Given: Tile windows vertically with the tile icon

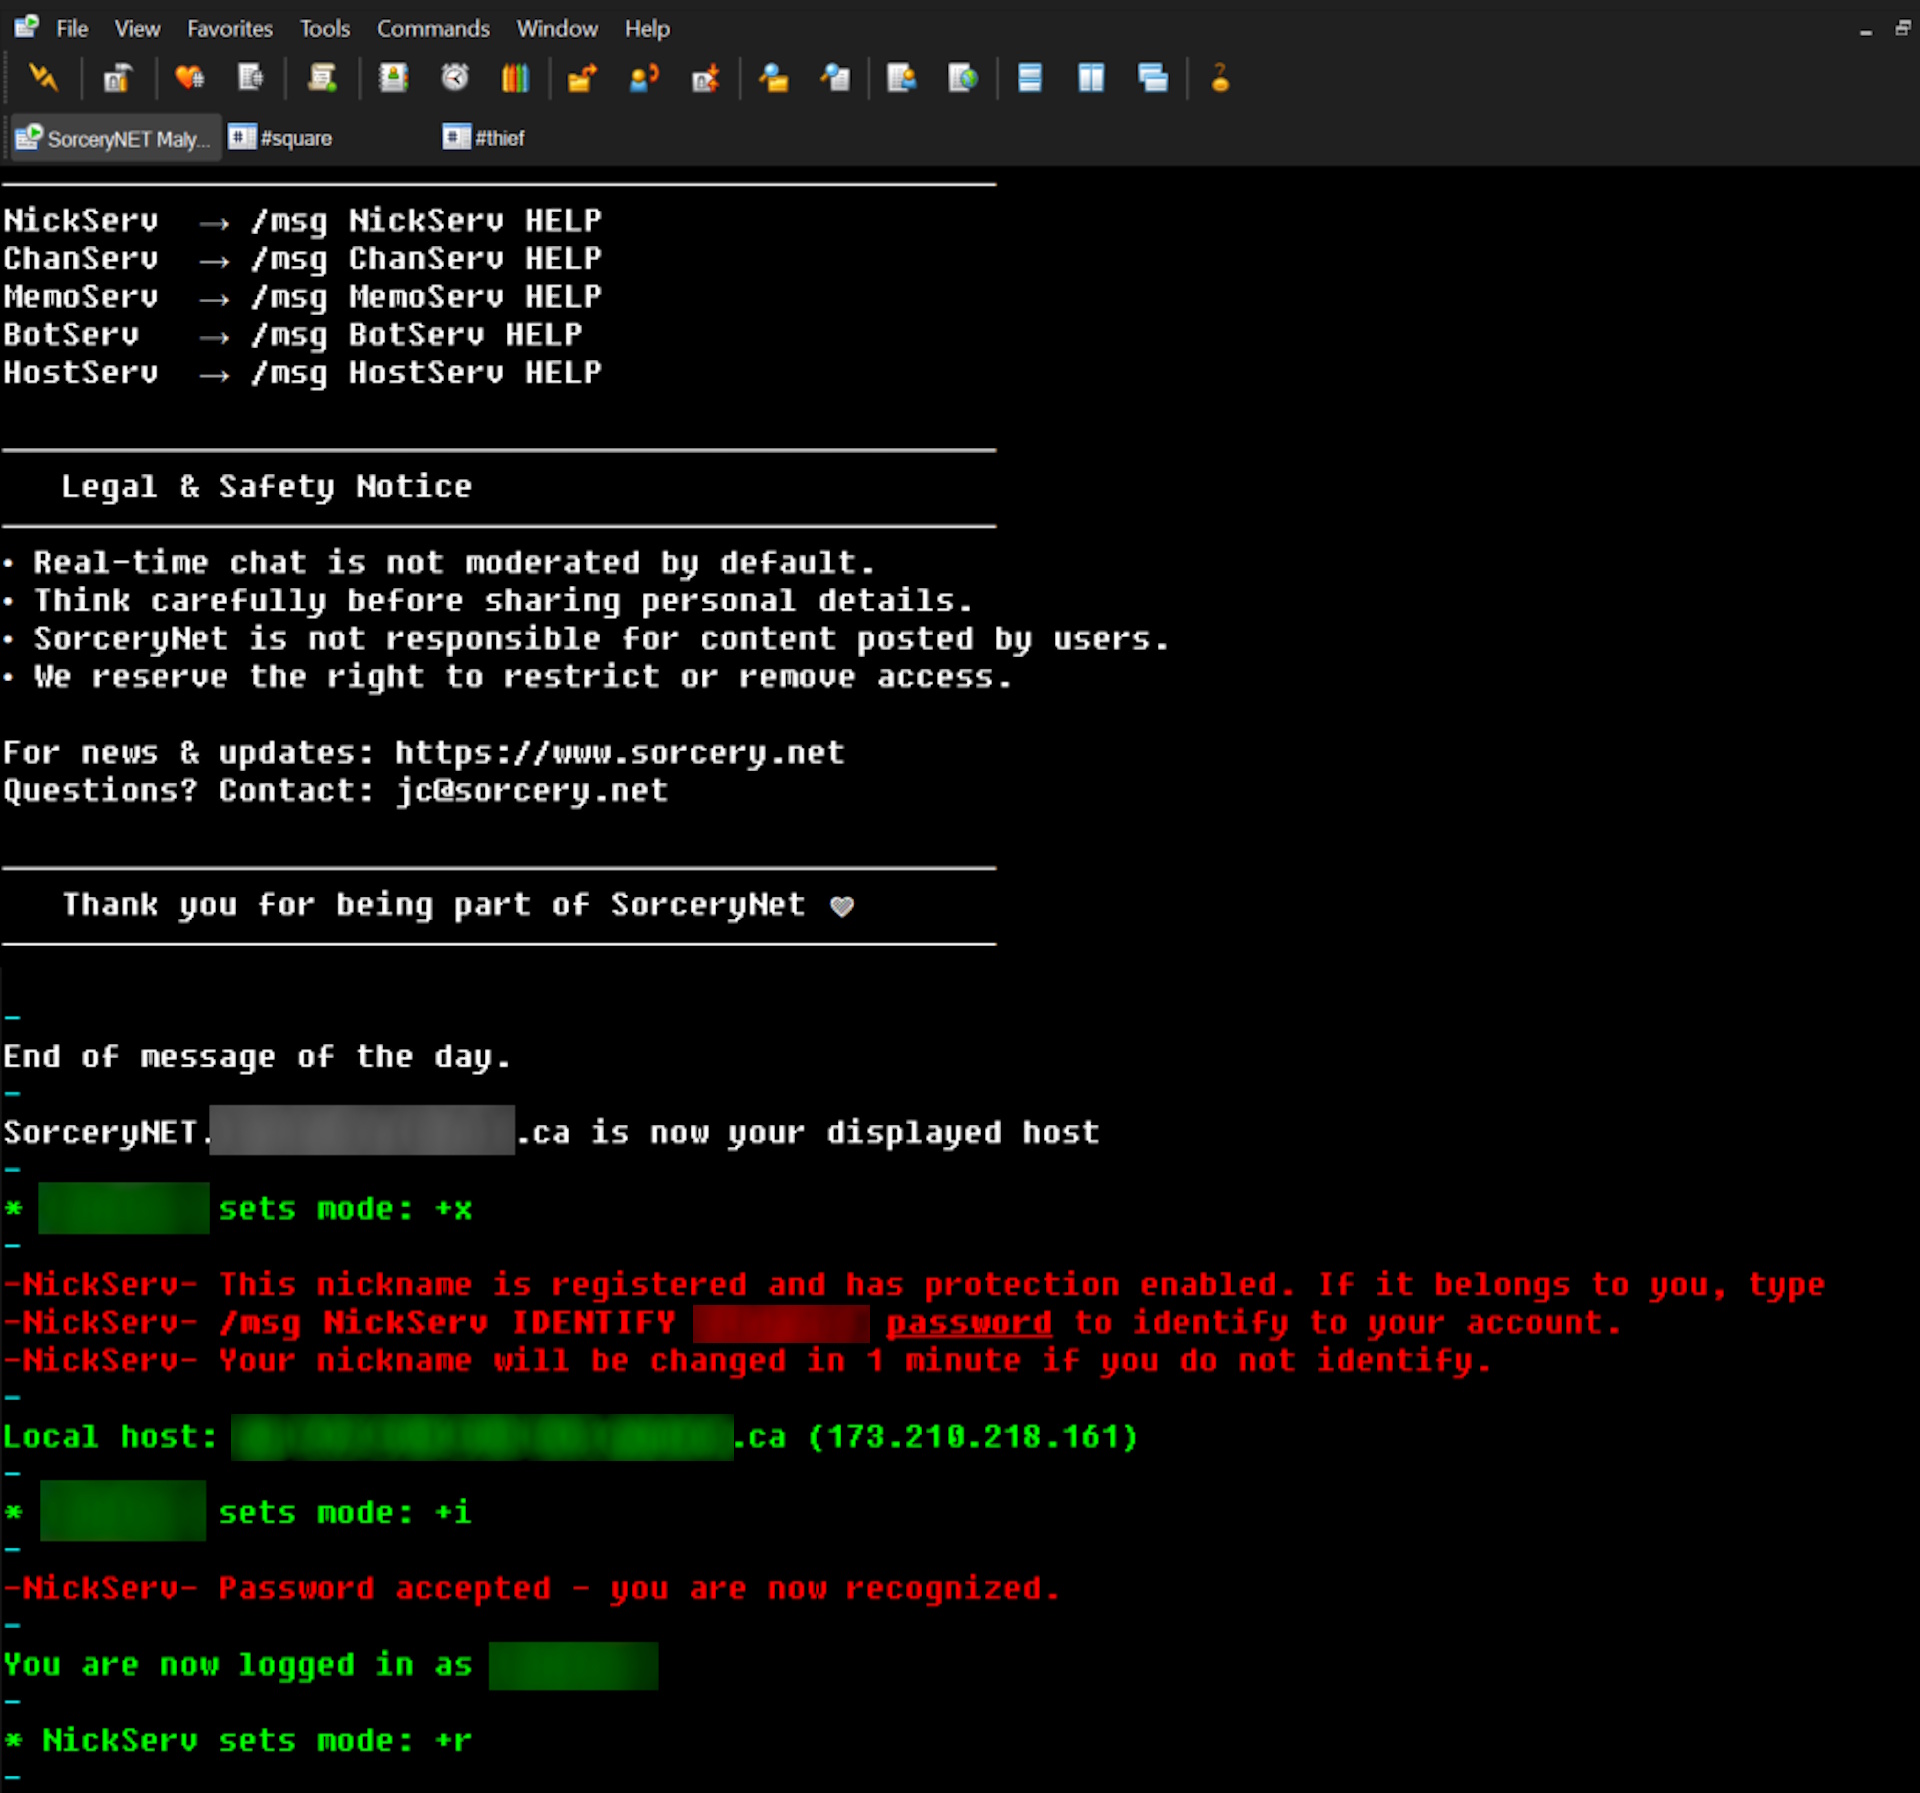Looking at the screenshot, I should pos(1090,78).
